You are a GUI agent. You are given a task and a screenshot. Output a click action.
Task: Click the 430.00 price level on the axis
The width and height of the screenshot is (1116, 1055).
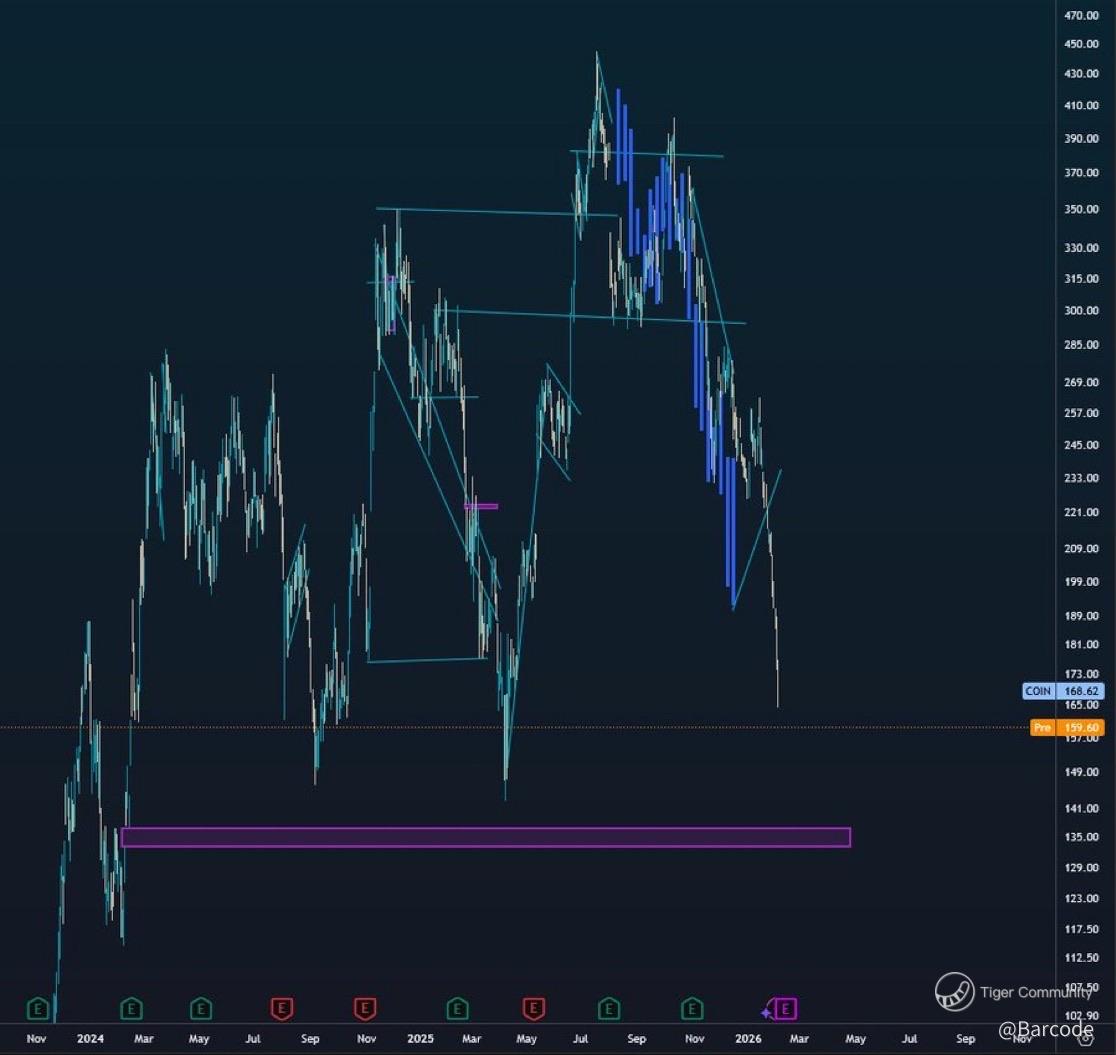pos(1082,73)
